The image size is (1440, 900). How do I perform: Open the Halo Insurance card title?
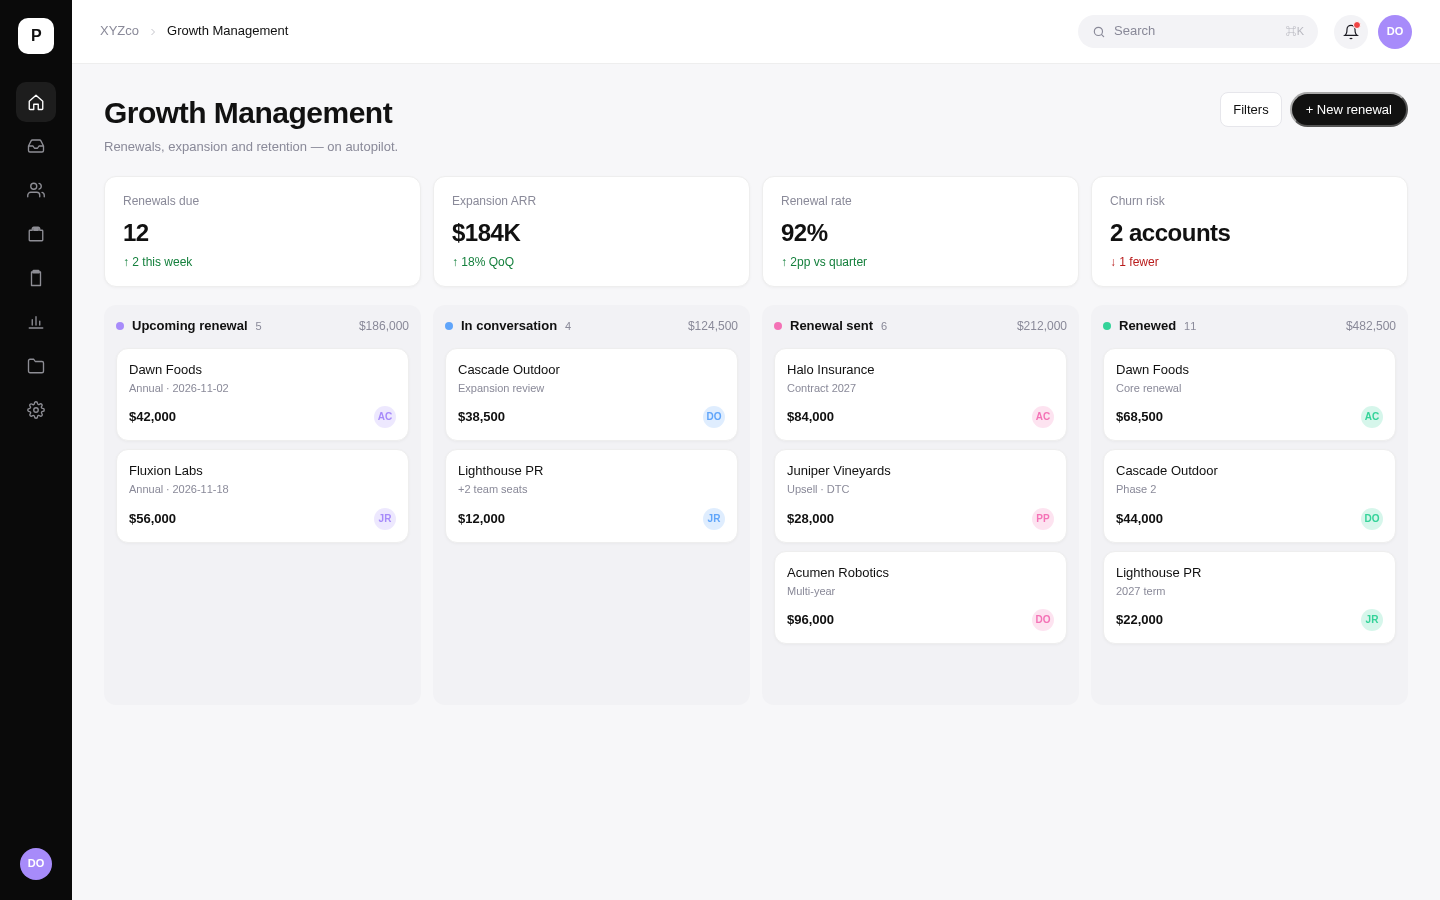831,370
